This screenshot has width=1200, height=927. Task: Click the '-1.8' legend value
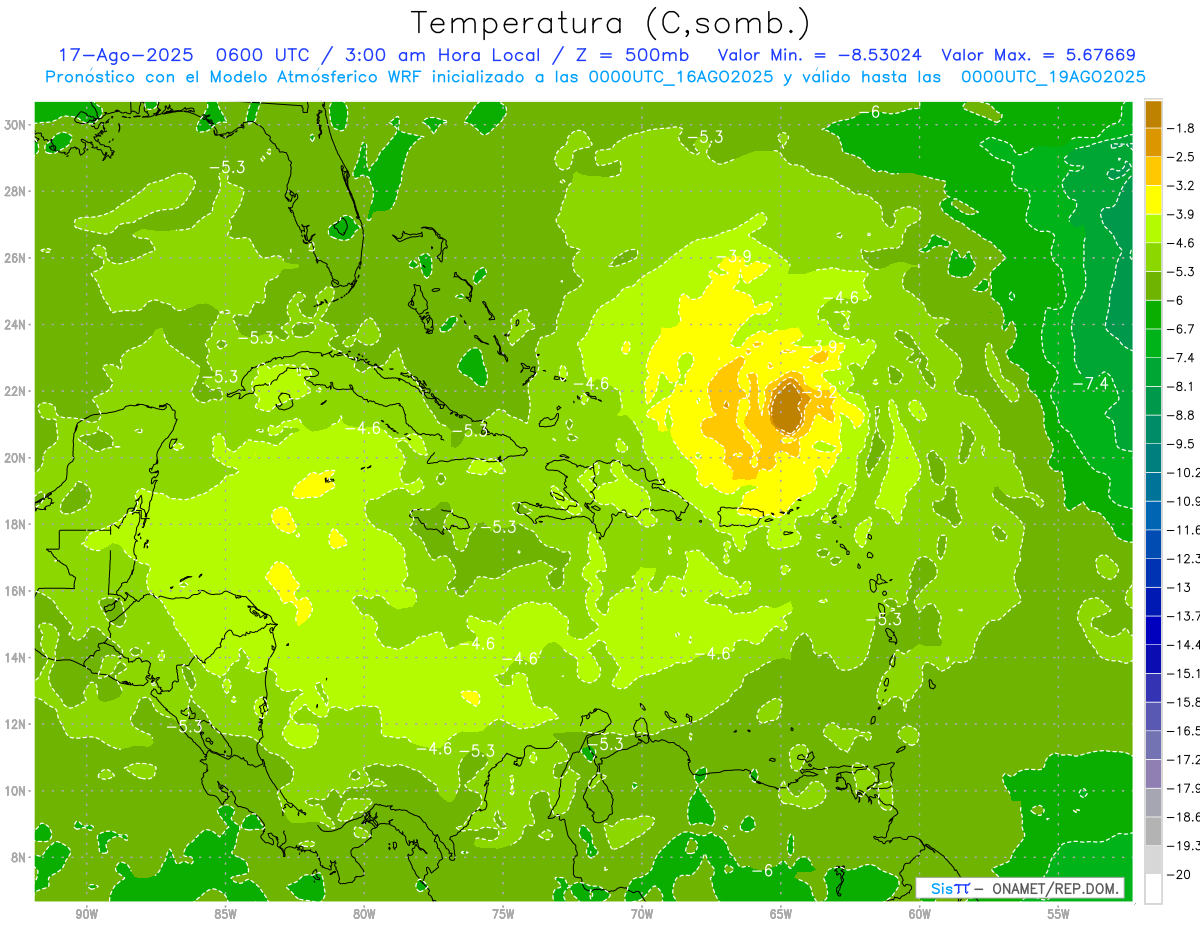pos(1182,128)
